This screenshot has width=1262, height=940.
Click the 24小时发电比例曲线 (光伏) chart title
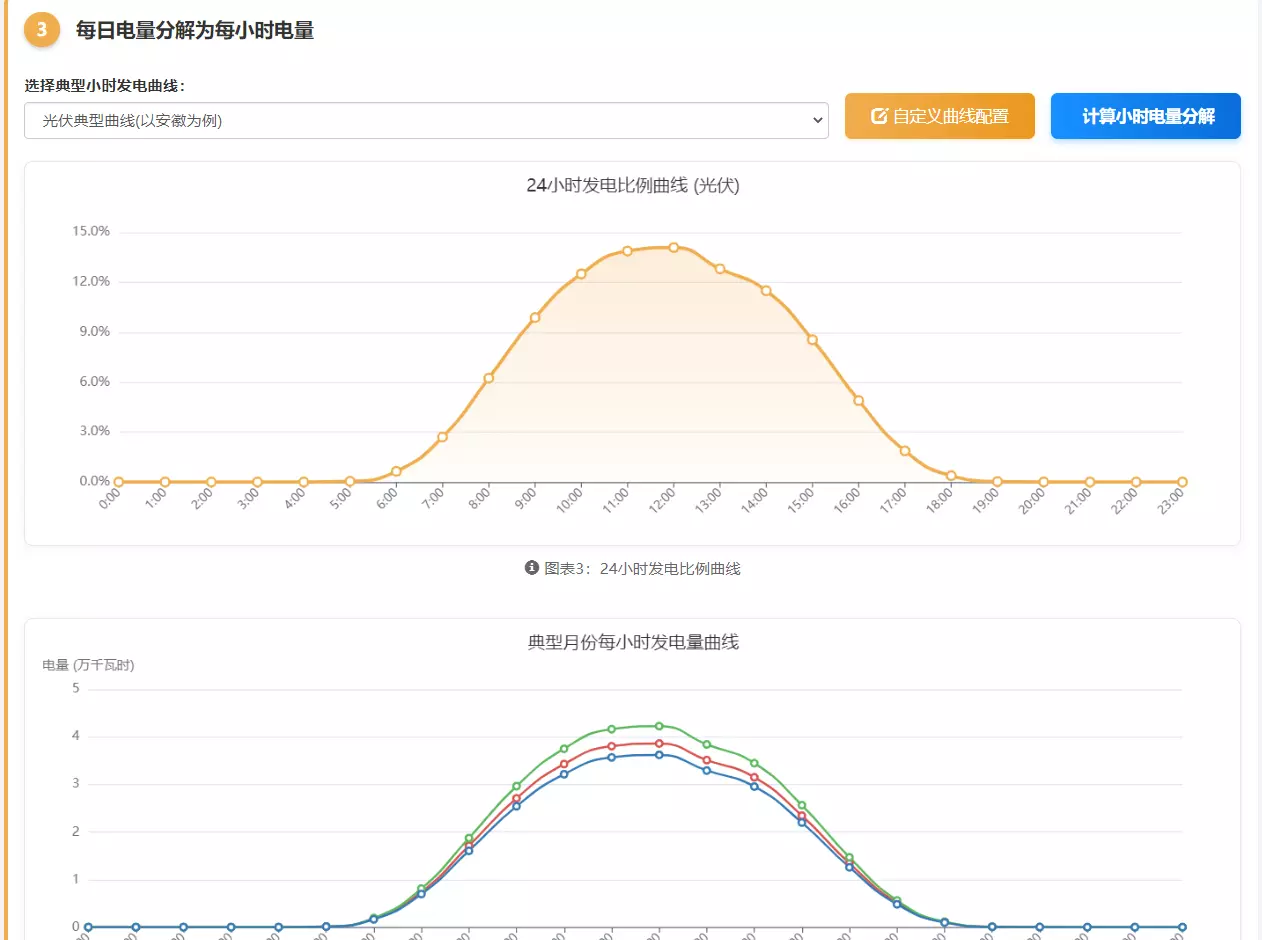[632, 185]
